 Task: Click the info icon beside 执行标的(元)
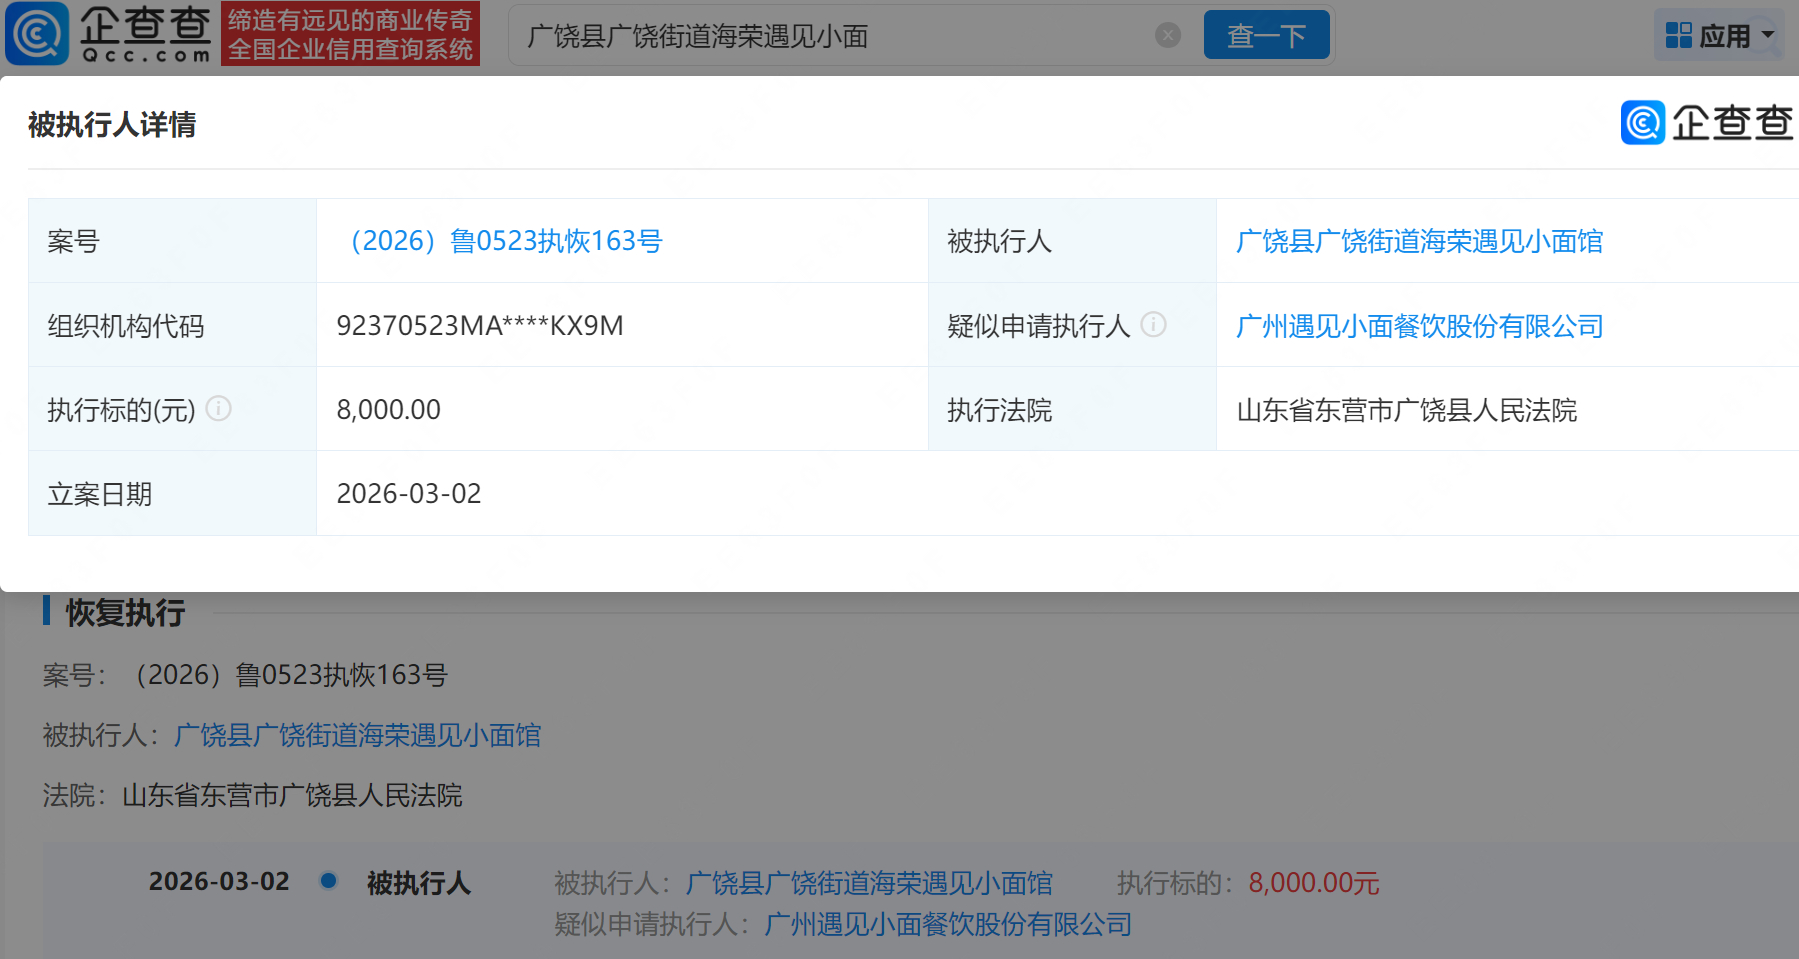pyautogui.click(x=218, y=409)
